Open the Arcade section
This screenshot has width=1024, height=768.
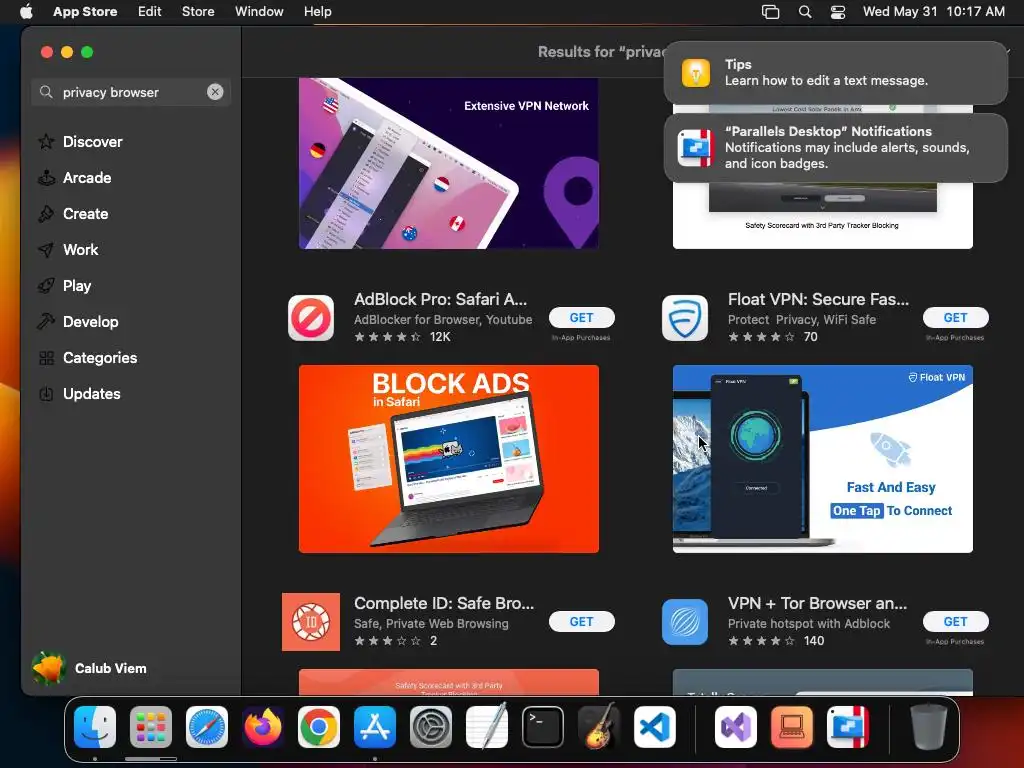[x=87, y=178]
